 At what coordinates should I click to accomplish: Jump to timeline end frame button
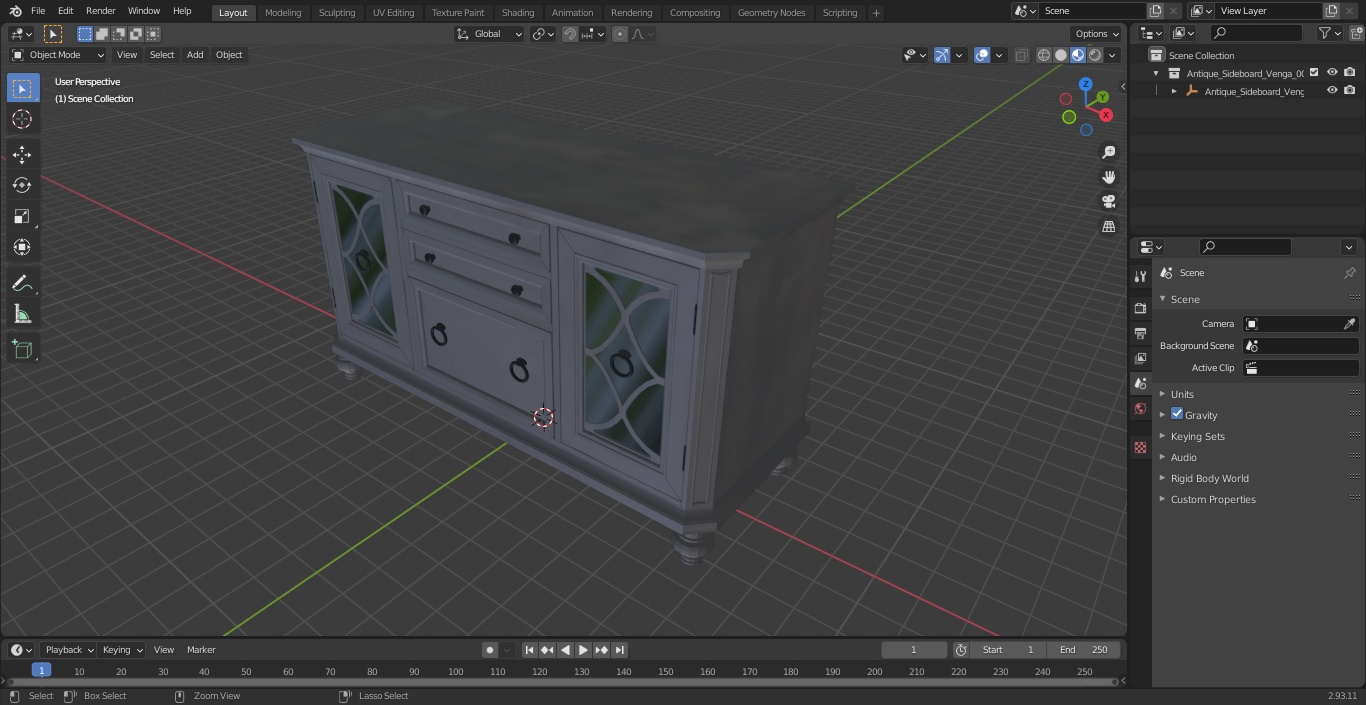[x=620, y=650]
